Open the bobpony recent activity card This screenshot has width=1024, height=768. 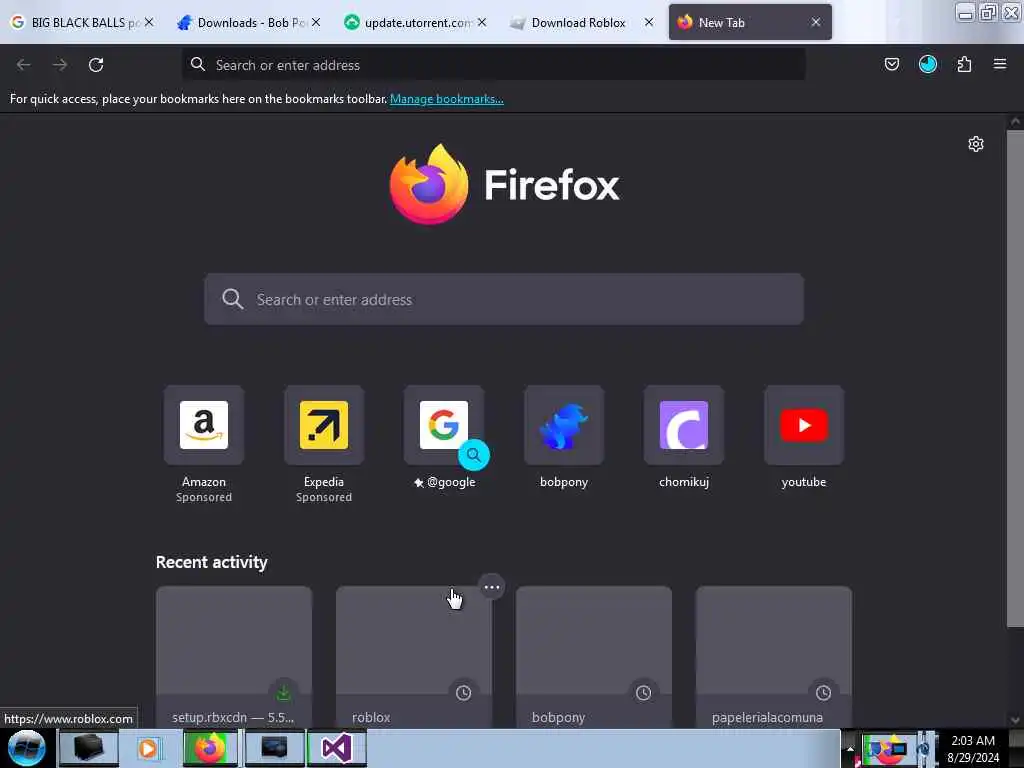[594, 656]
